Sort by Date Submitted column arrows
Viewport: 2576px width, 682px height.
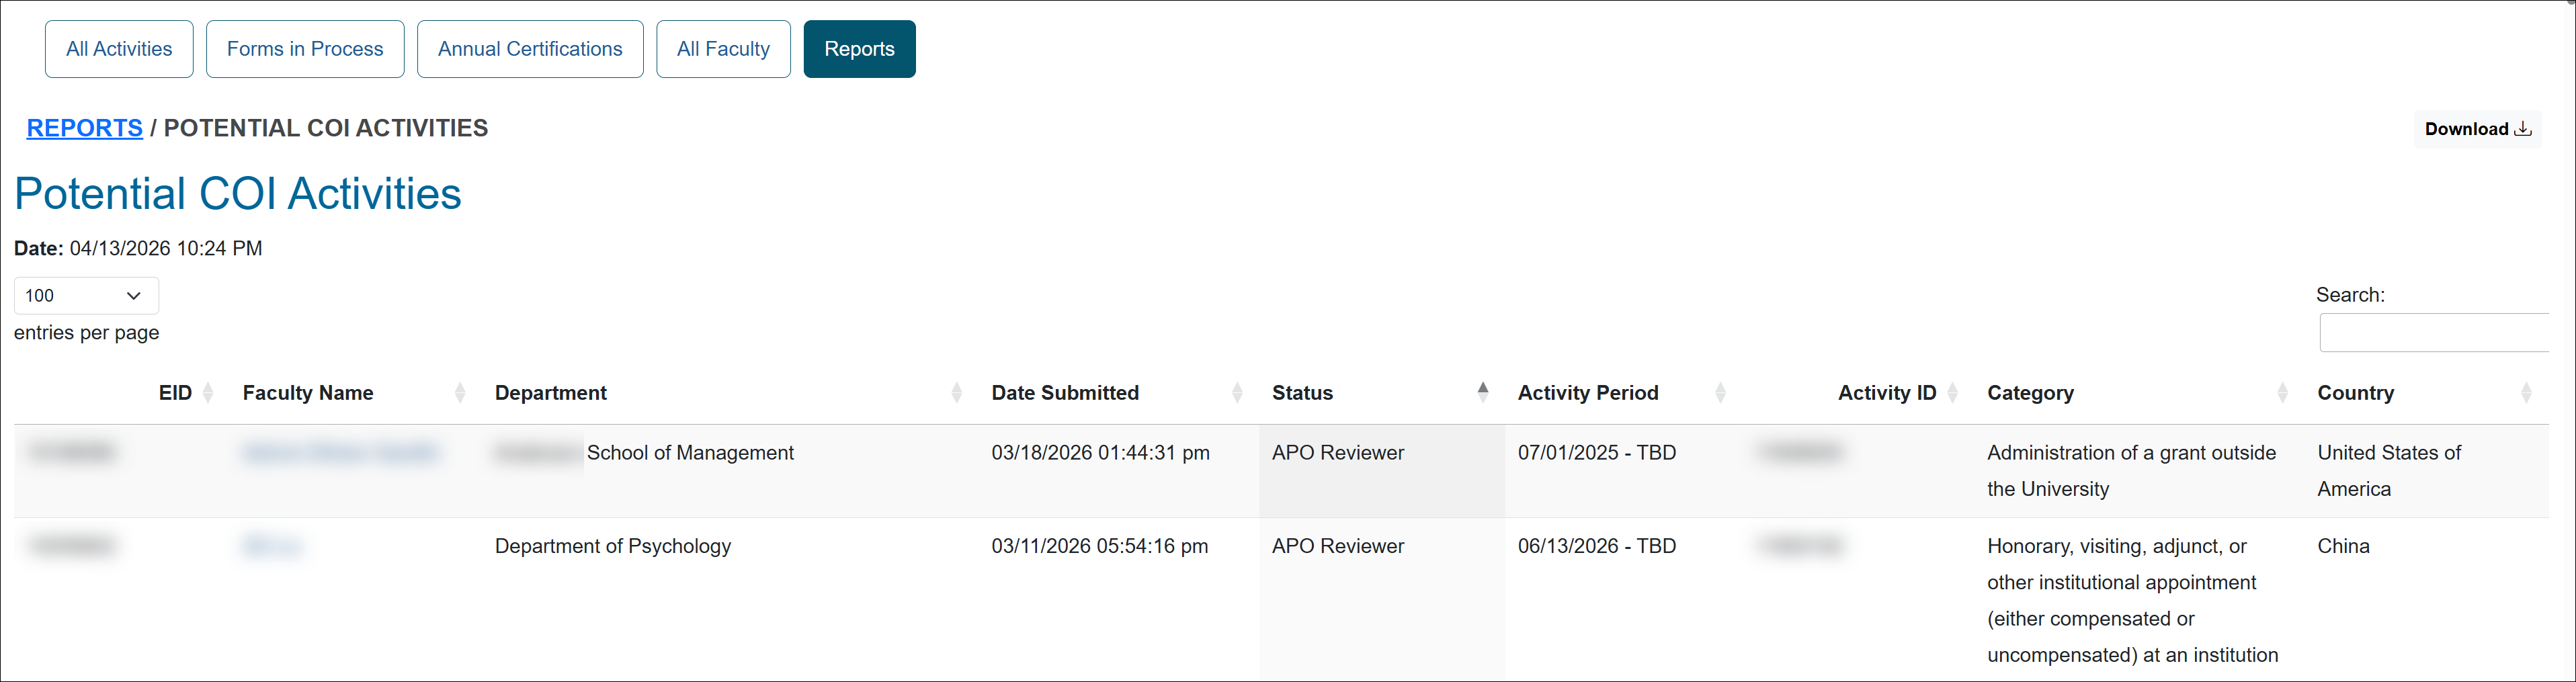1237,393
